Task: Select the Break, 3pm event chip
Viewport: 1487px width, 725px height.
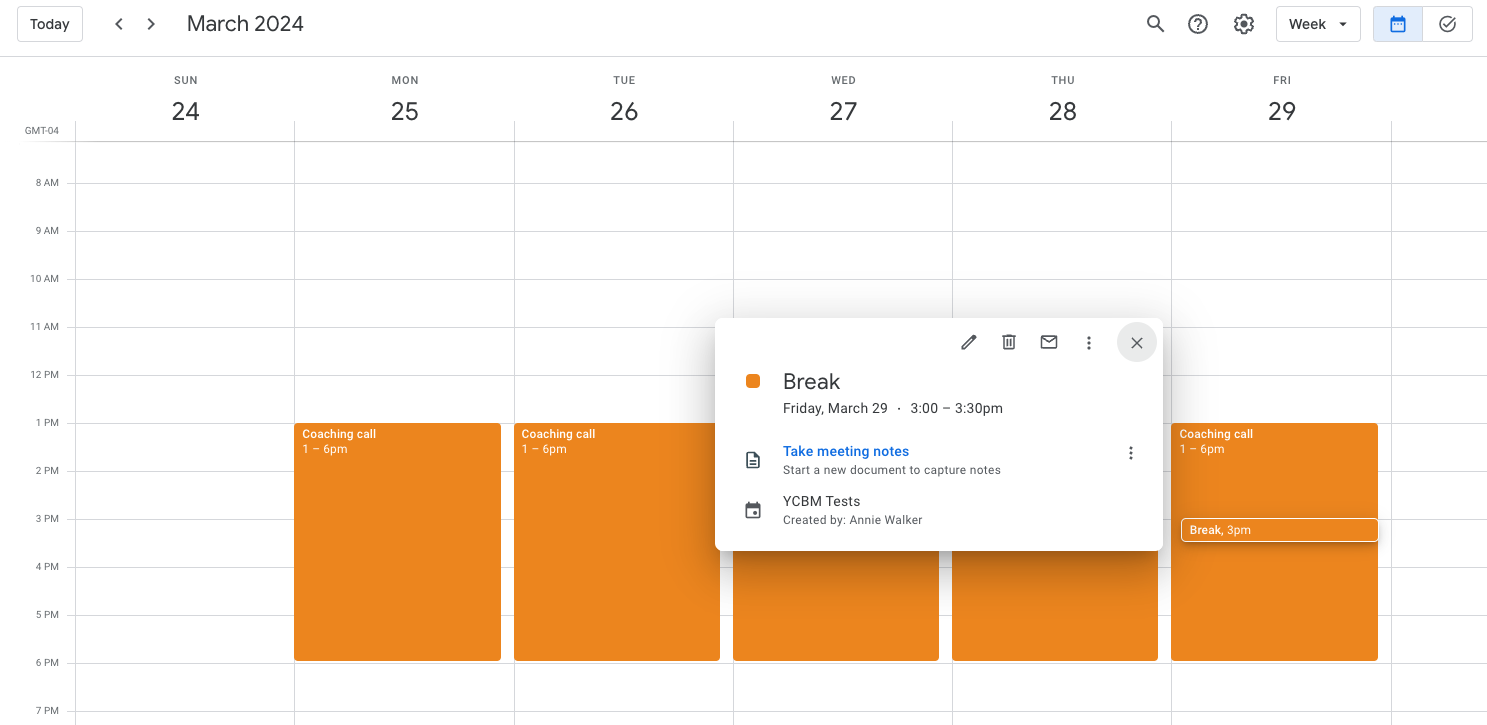Action: click(x=1279, y=530)
